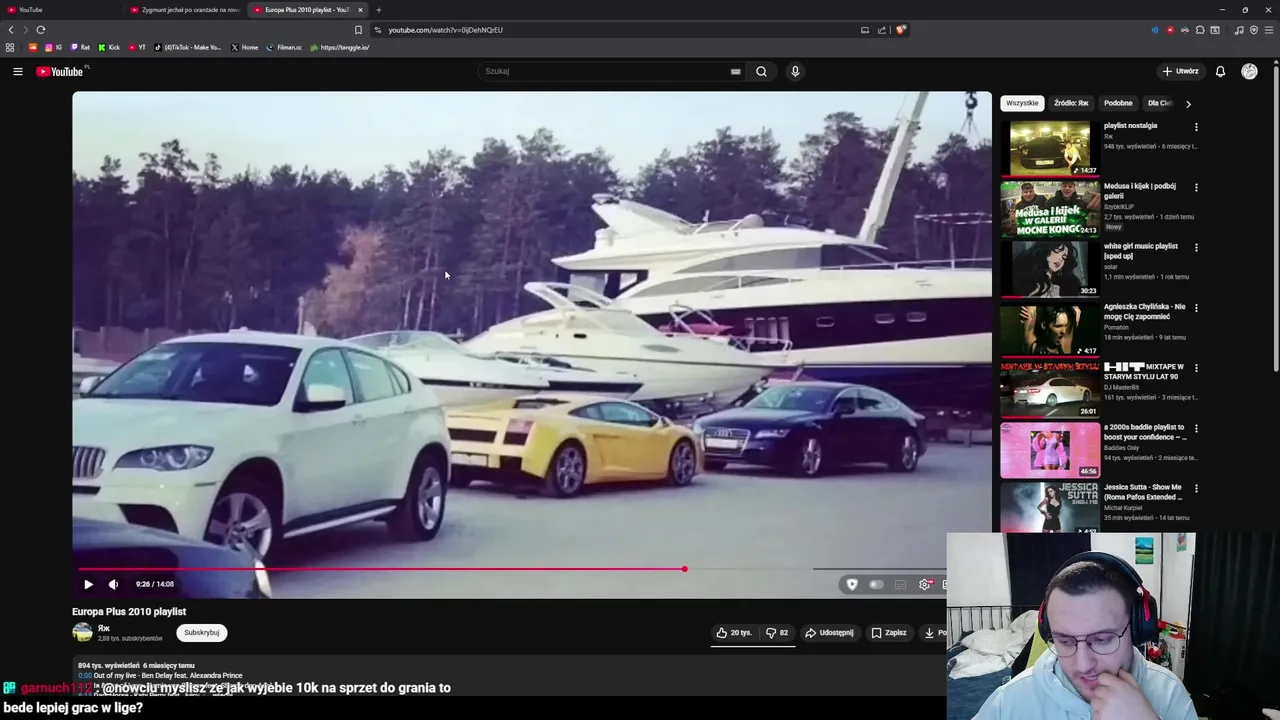Play the video
The width and height of the screenshot is (1280, 720).
(x=88, y=584)
